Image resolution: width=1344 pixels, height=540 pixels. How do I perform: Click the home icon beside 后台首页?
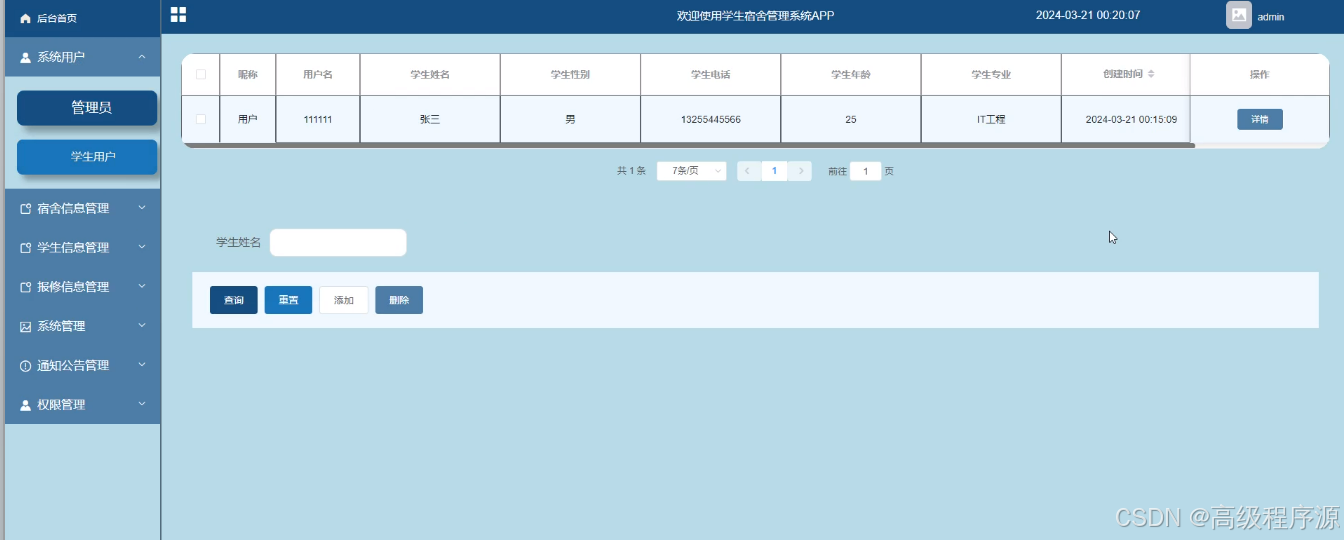click(26, 18)
